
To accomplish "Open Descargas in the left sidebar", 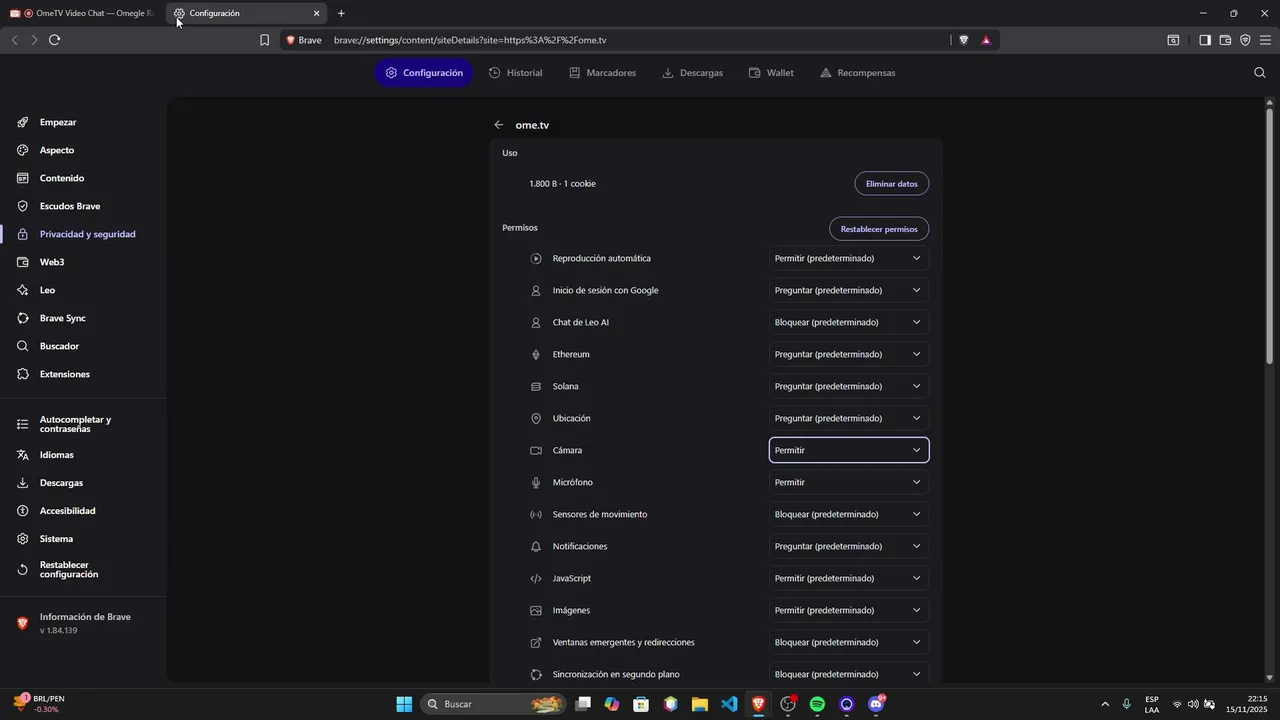I will point(61,483).
